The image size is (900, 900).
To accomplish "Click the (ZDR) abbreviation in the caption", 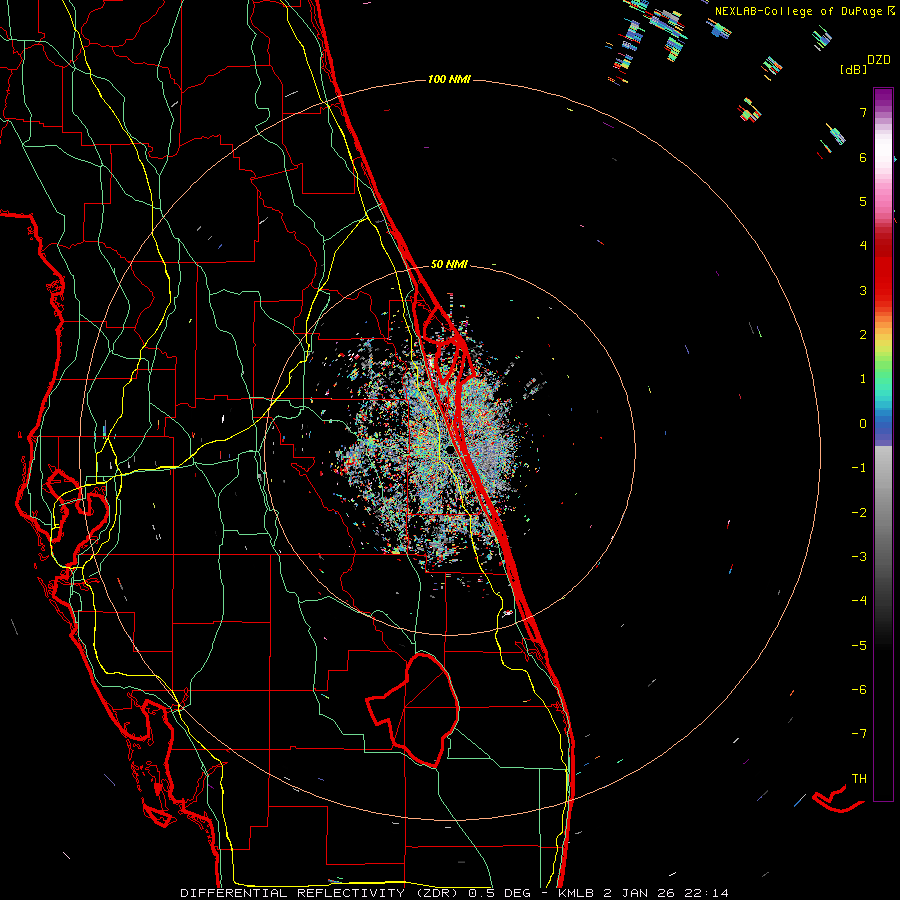I will tap(437, 893).
